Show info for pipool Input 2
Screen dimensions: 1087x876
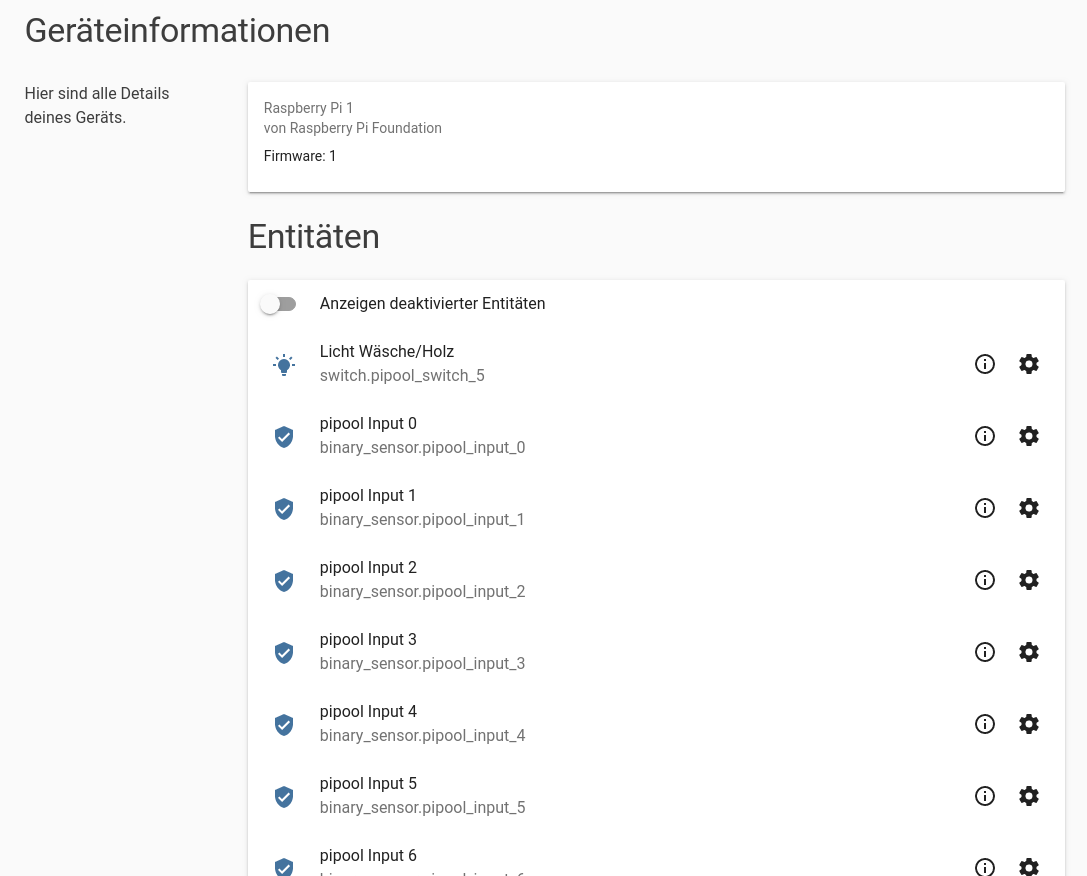click(985, 580)
